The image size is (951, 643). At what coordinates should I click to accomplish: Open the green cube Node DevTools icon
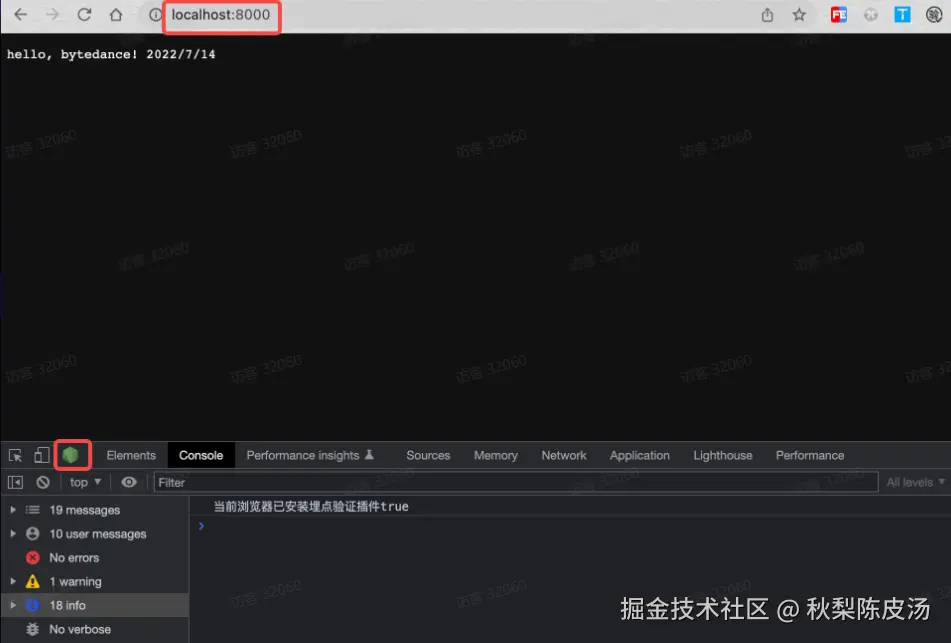pos(71,455)
